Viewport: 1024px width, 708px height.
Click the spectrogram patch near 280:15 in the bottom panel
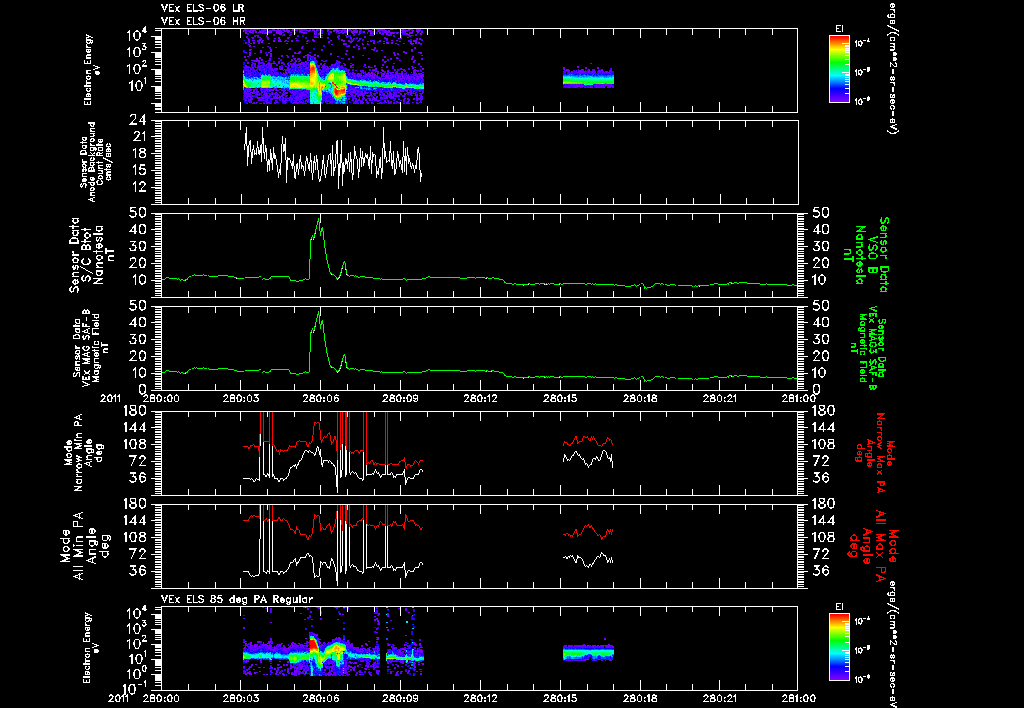pos(588,652)
